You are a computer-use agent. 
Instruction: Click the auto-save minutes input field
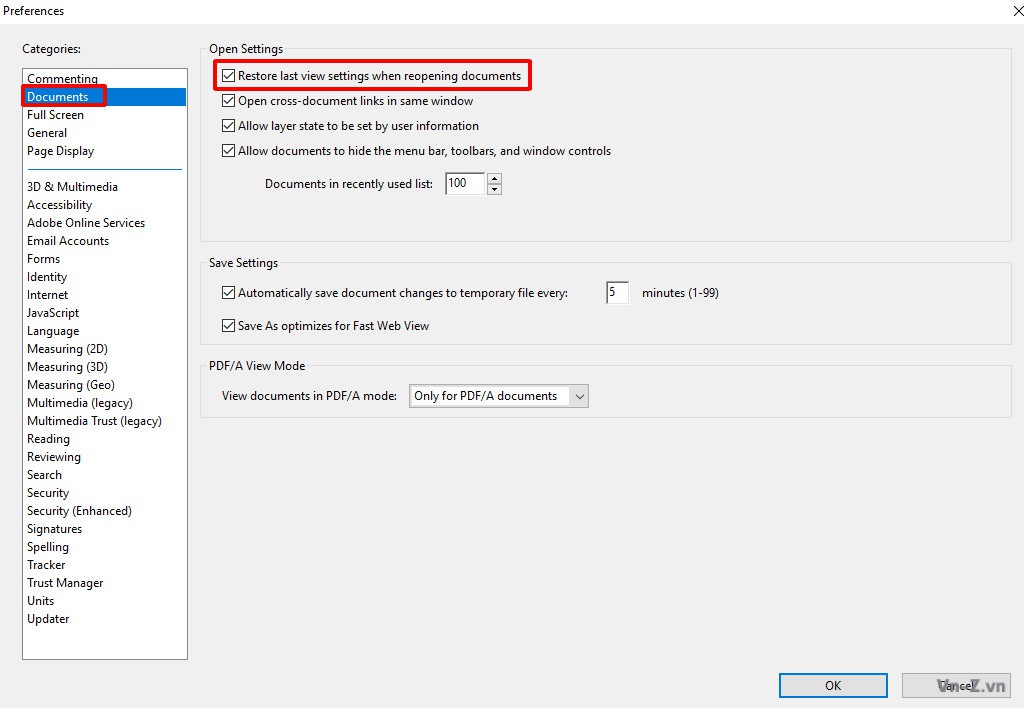point(617,293)
